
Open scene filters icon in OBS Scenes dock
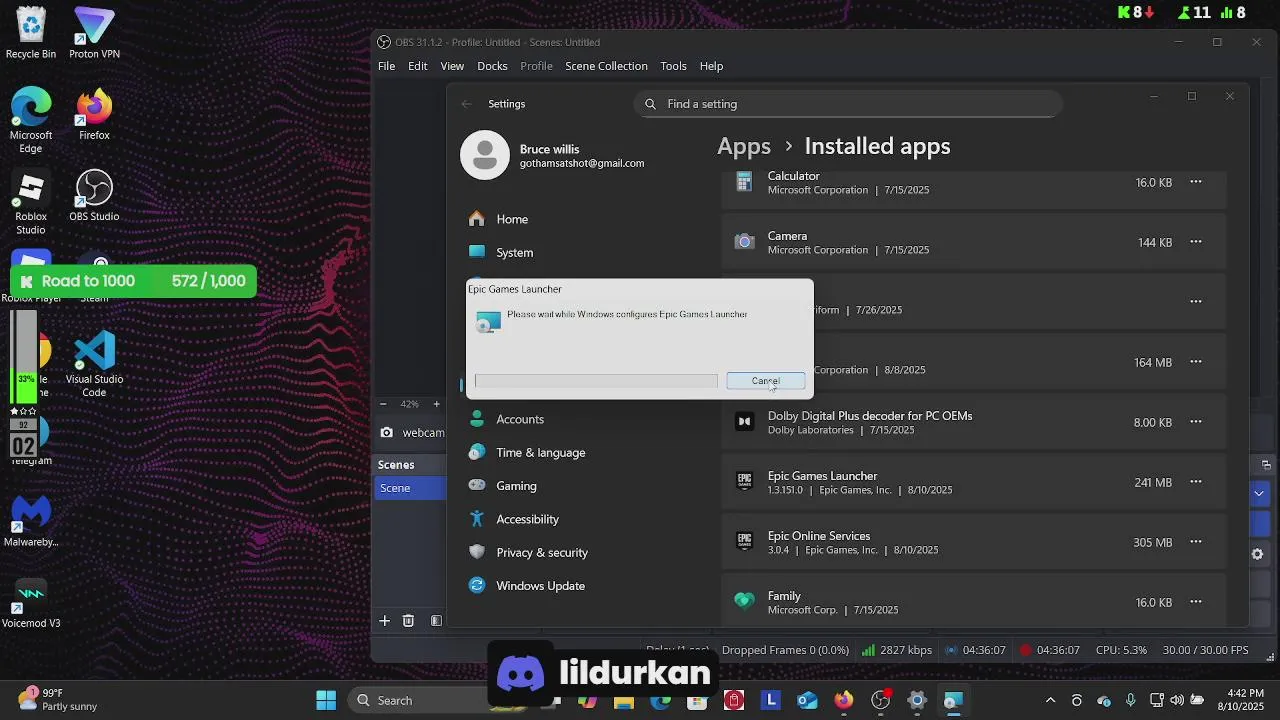pos(436,621)
